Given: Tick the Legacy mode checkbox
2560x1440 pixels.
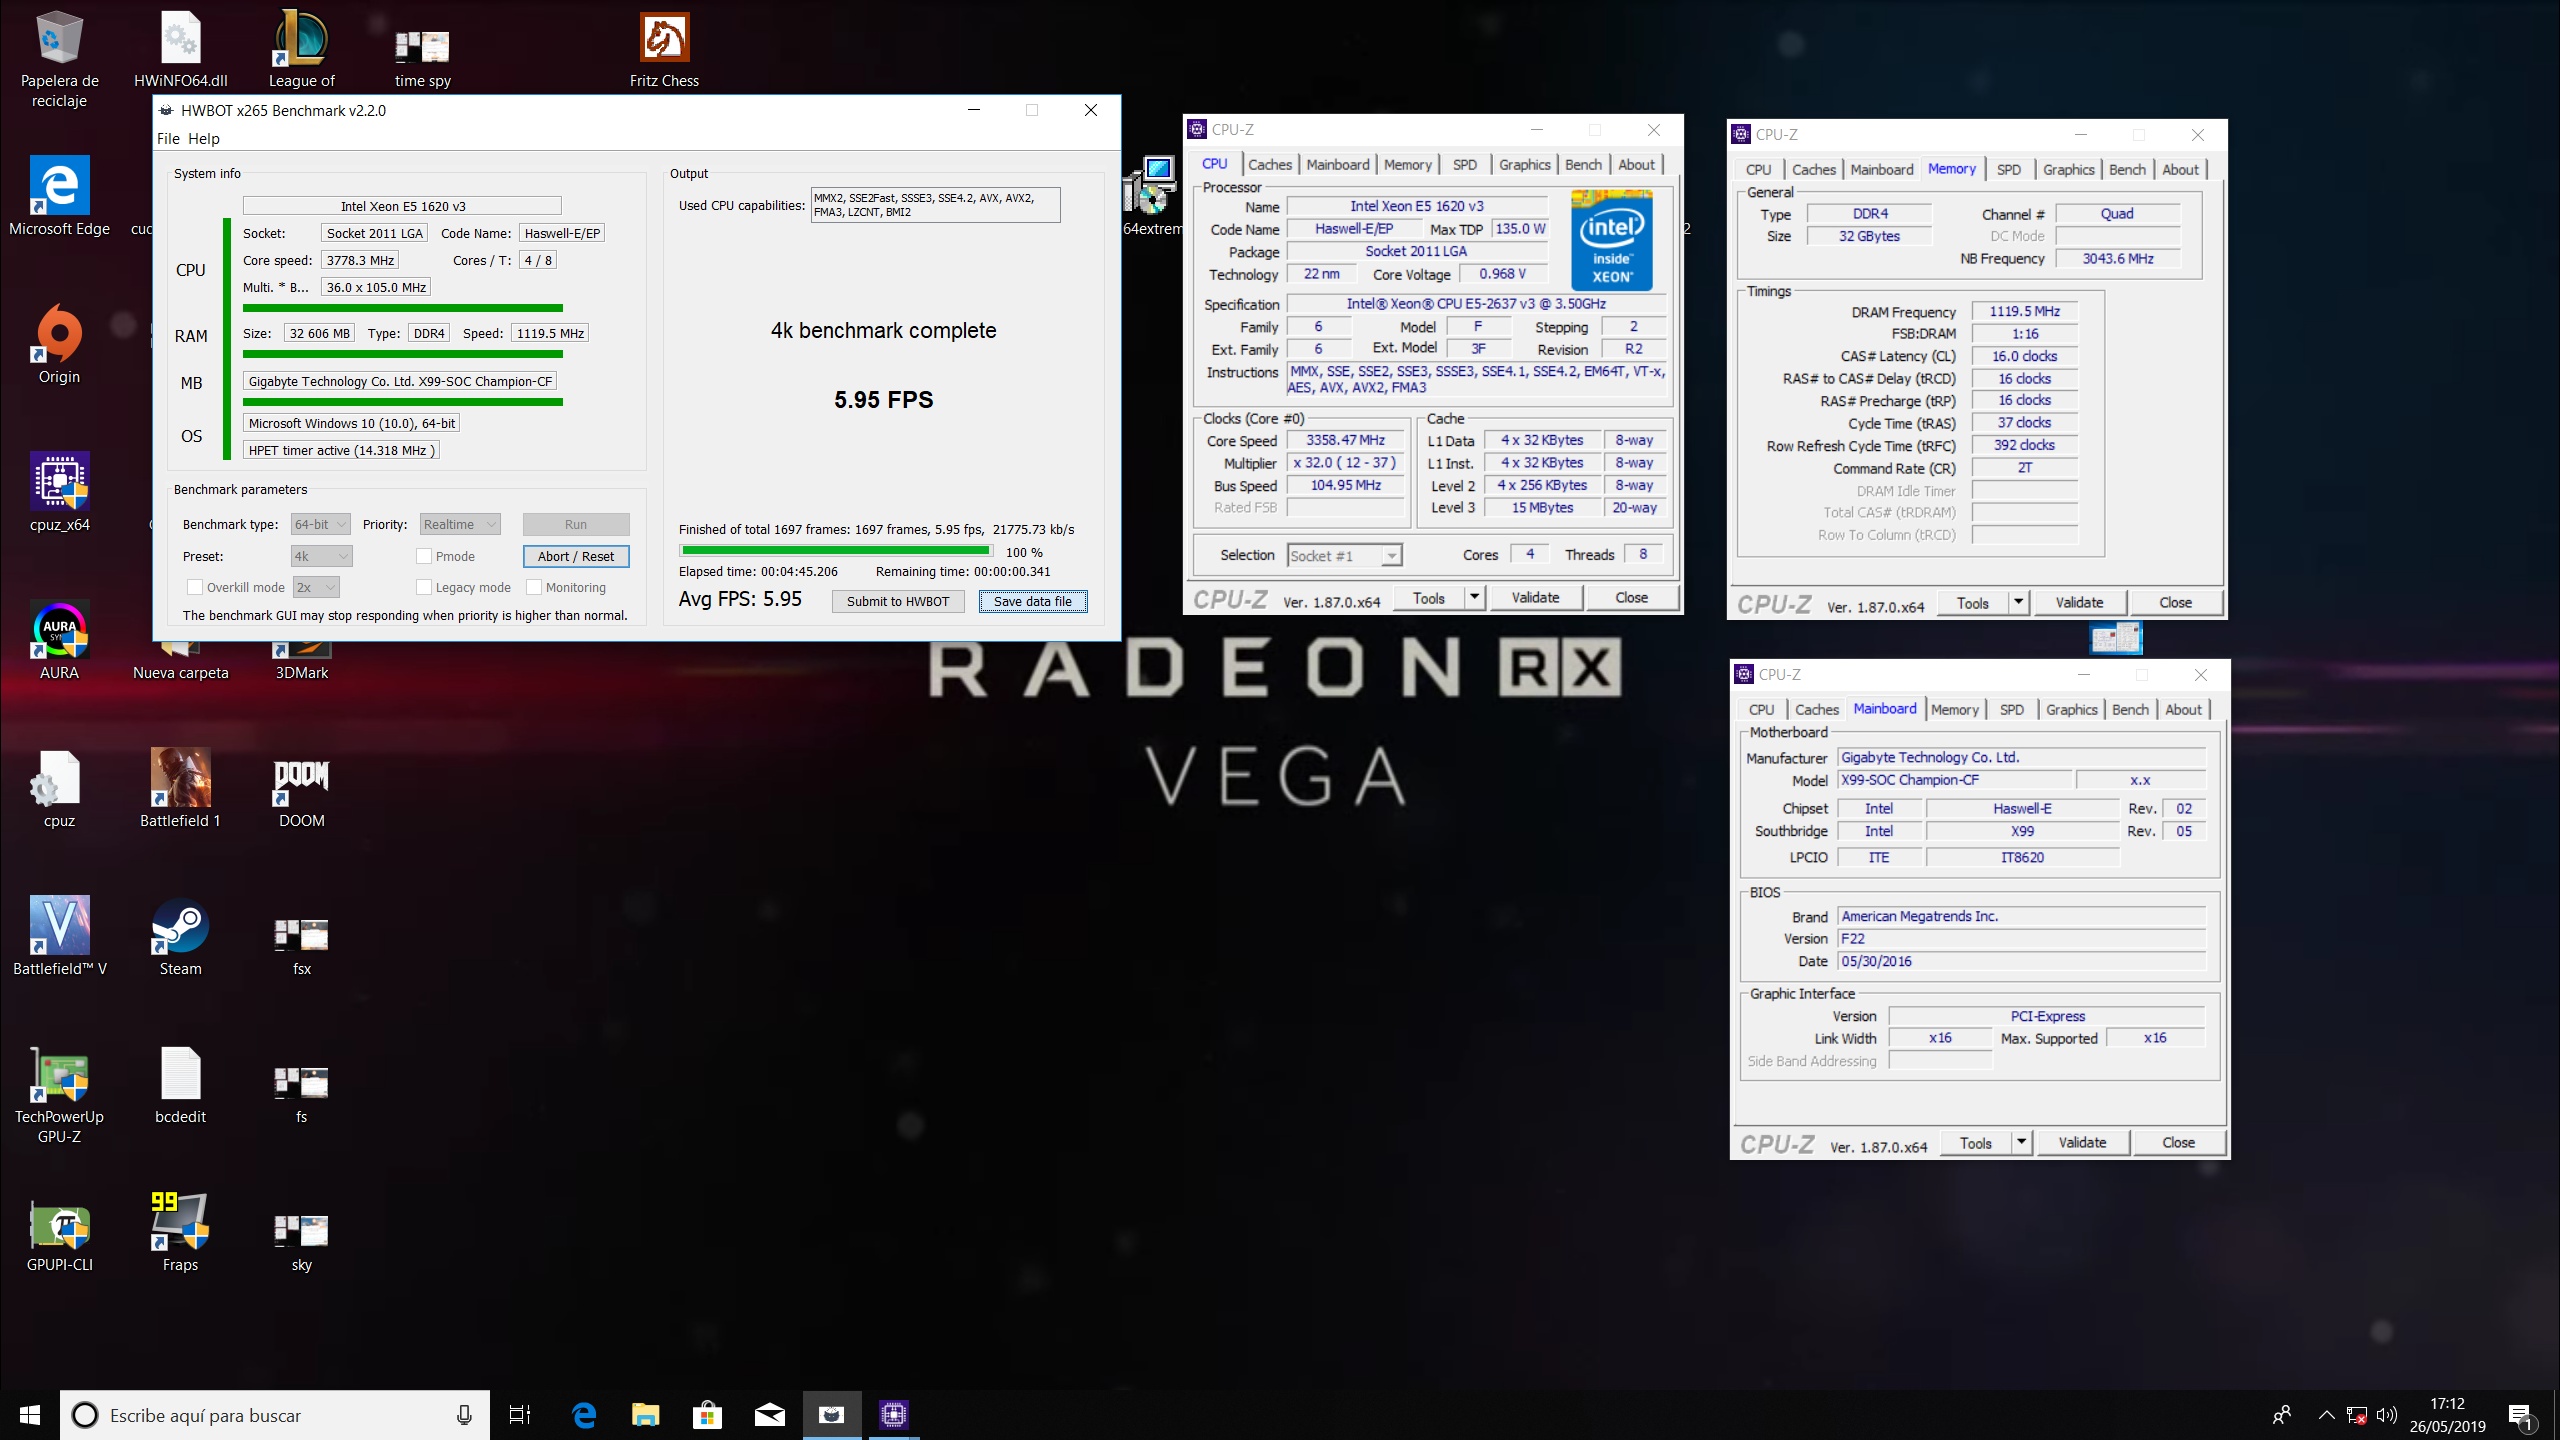Looking at the screenshot, I should click(424, 587).
